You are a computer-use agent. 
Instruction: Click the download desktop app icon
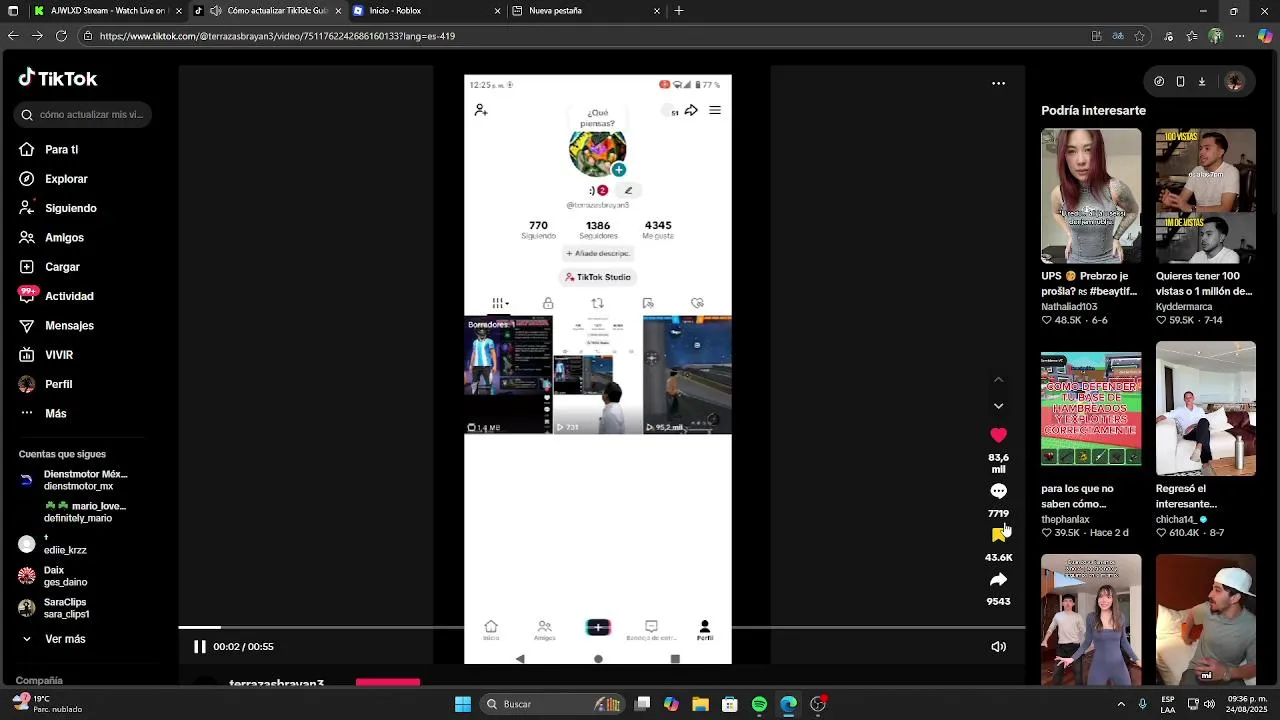[1202, 82]
